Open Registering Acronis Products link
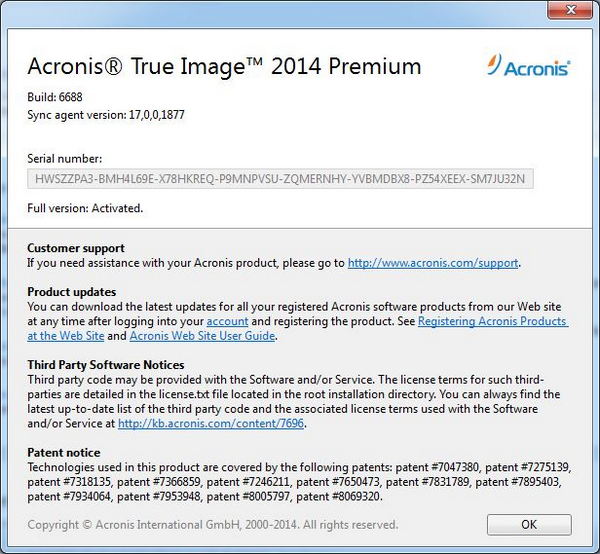This screenshot has width=600, height=554. (x=492, y=322)
